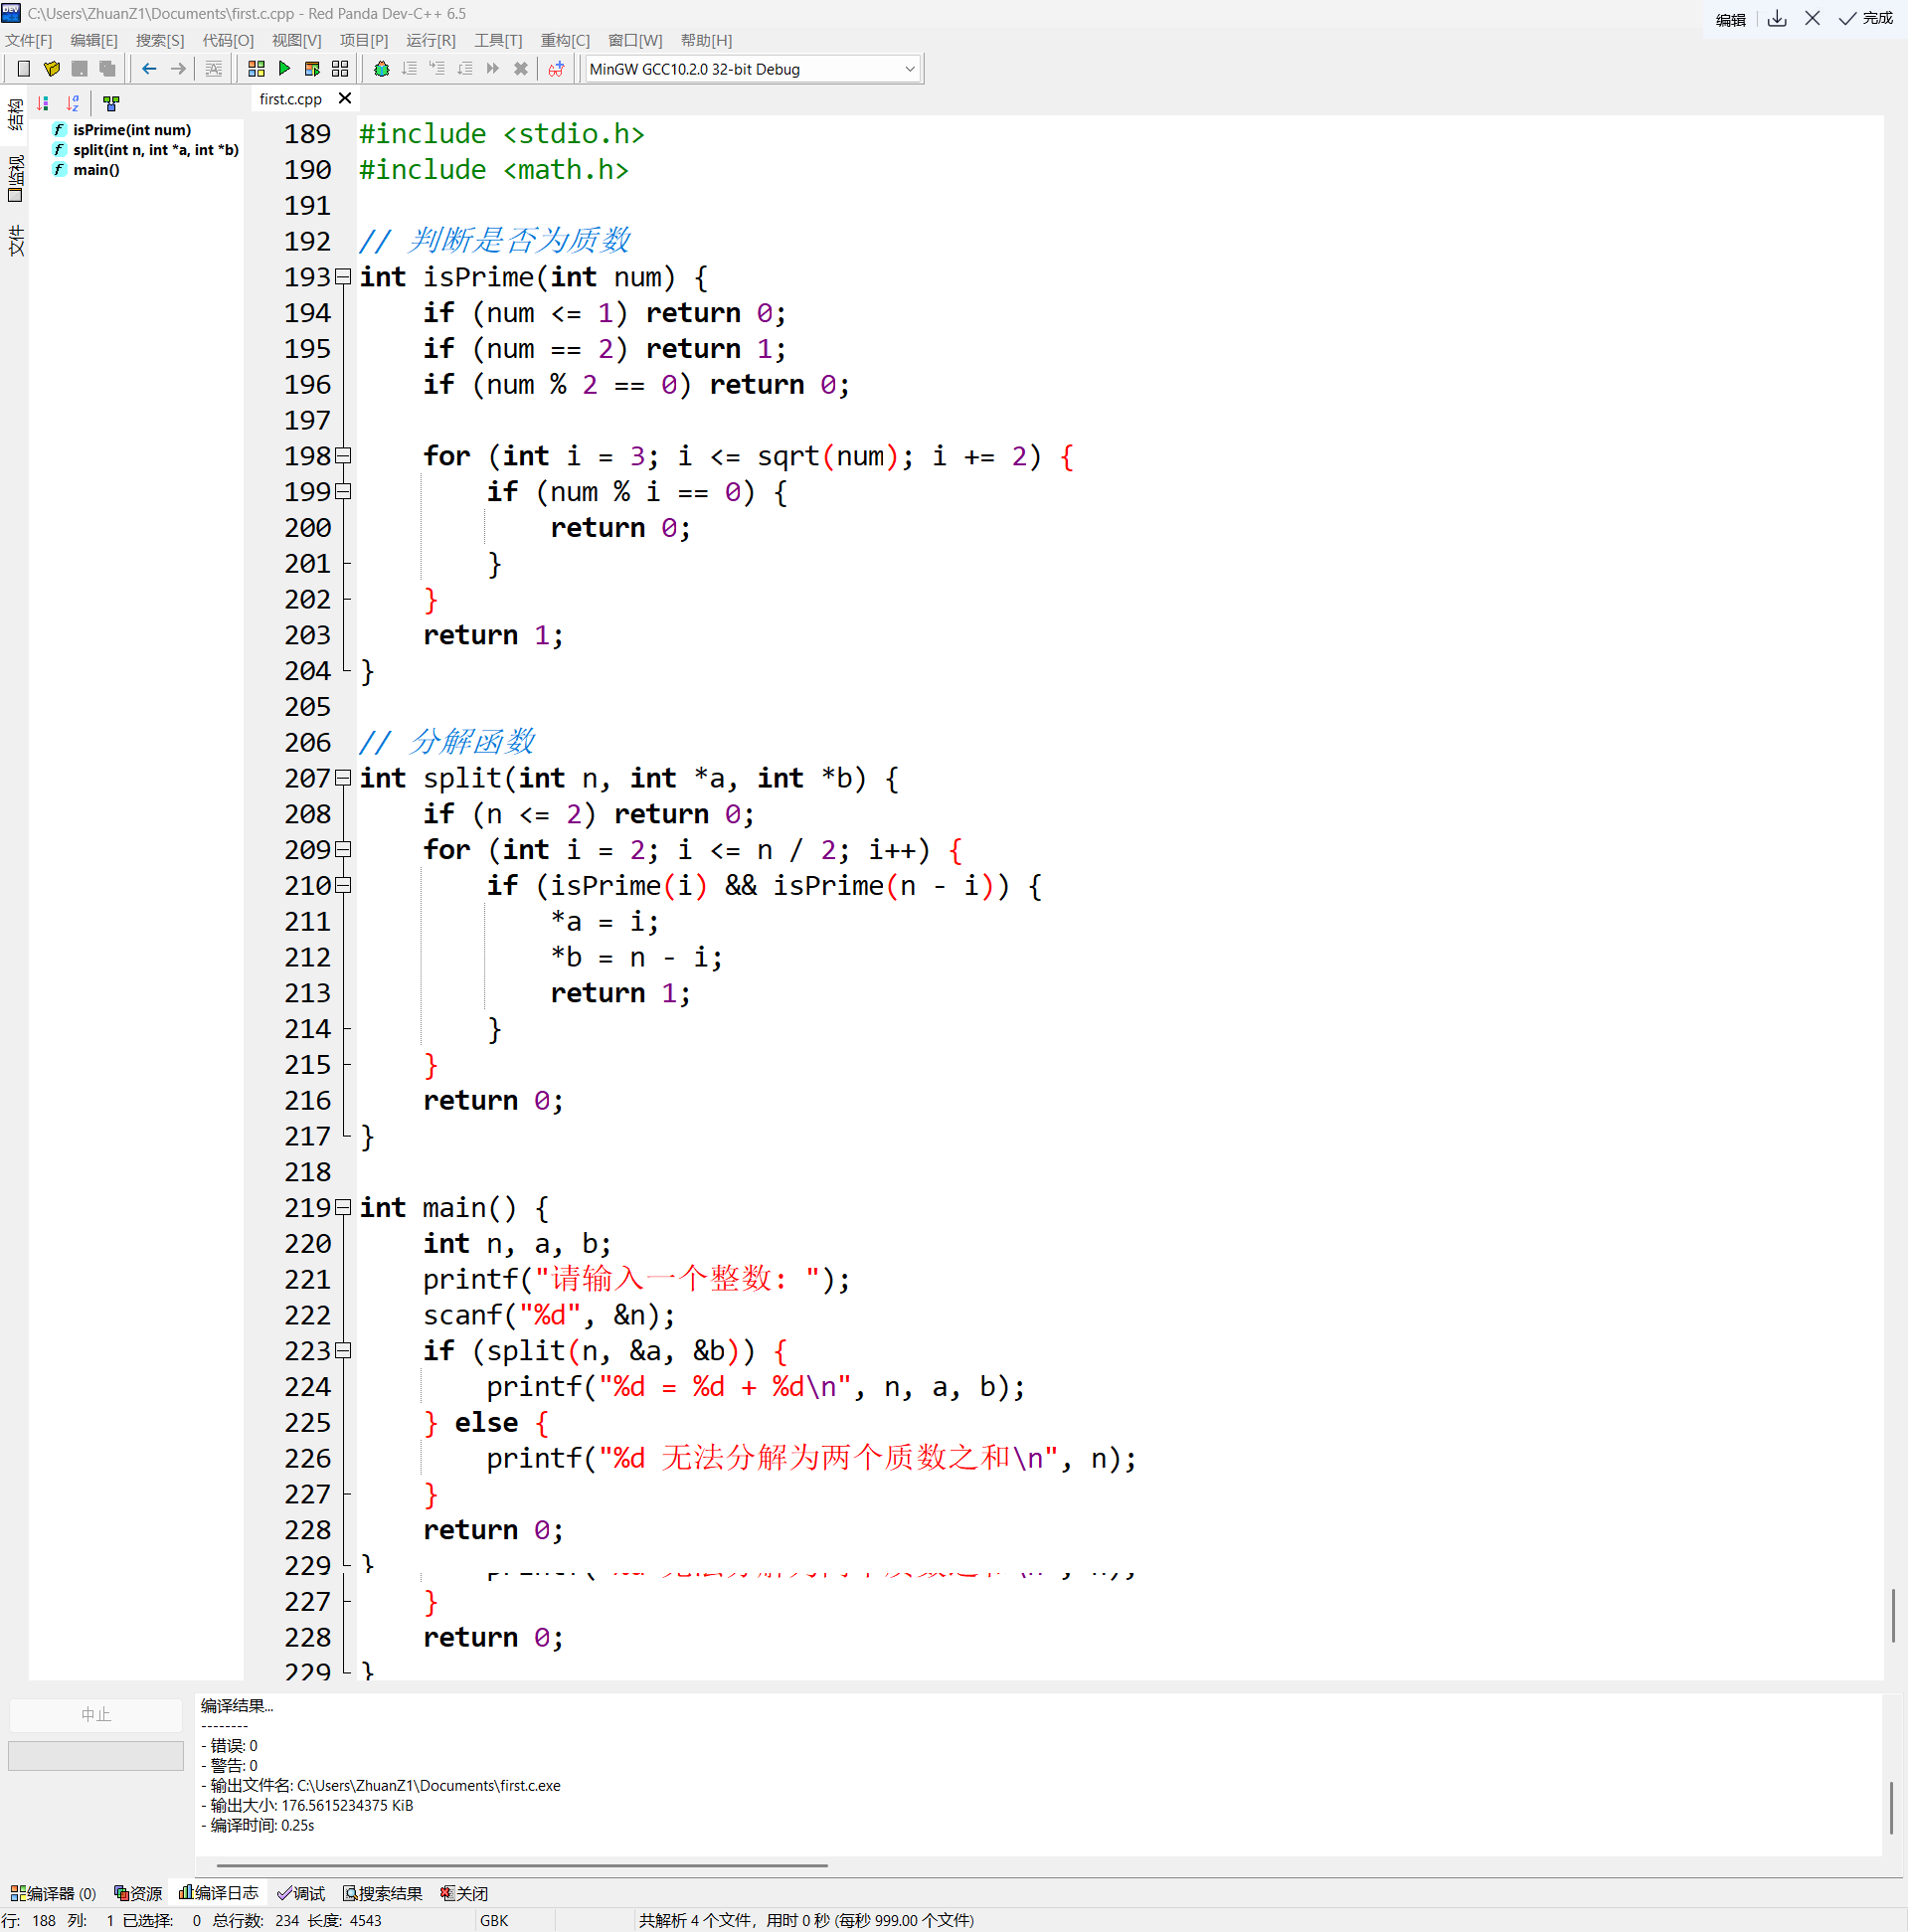Switch to the 调试 bottom tab
The width and height of the screenshot is (1908, 1932).
(x=301, y=1893)
